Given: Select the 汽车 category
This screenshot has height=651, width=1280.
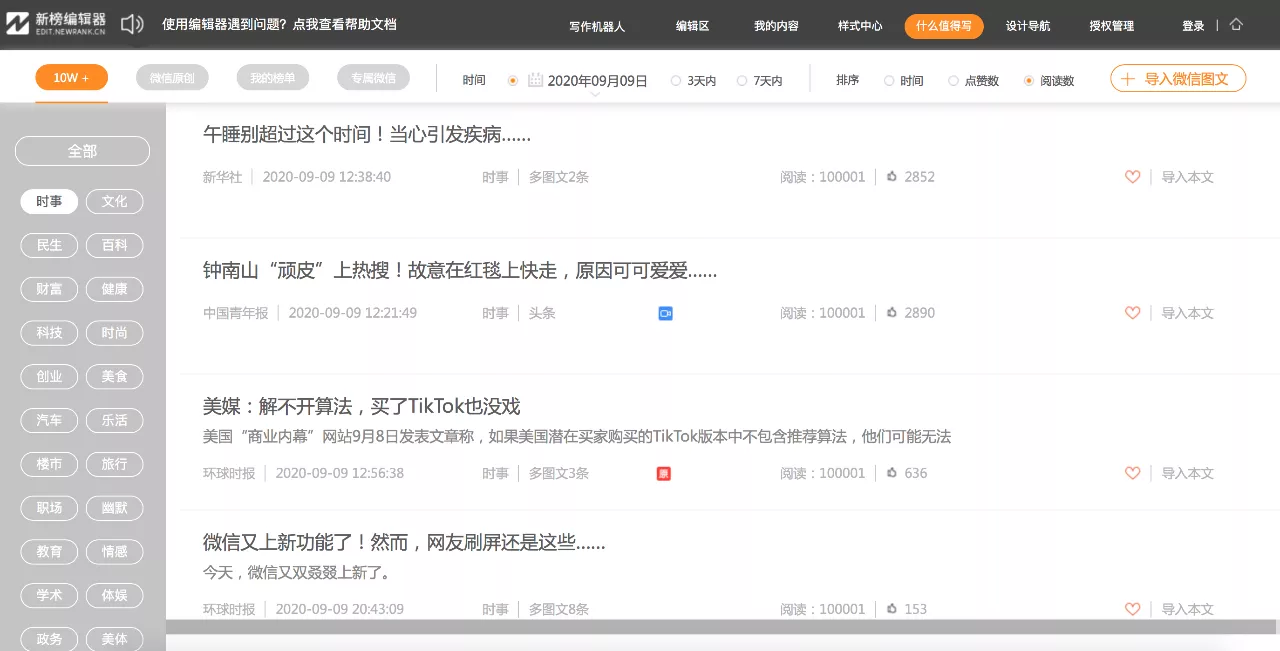Looking at the screenshot, I should [49, 420].
